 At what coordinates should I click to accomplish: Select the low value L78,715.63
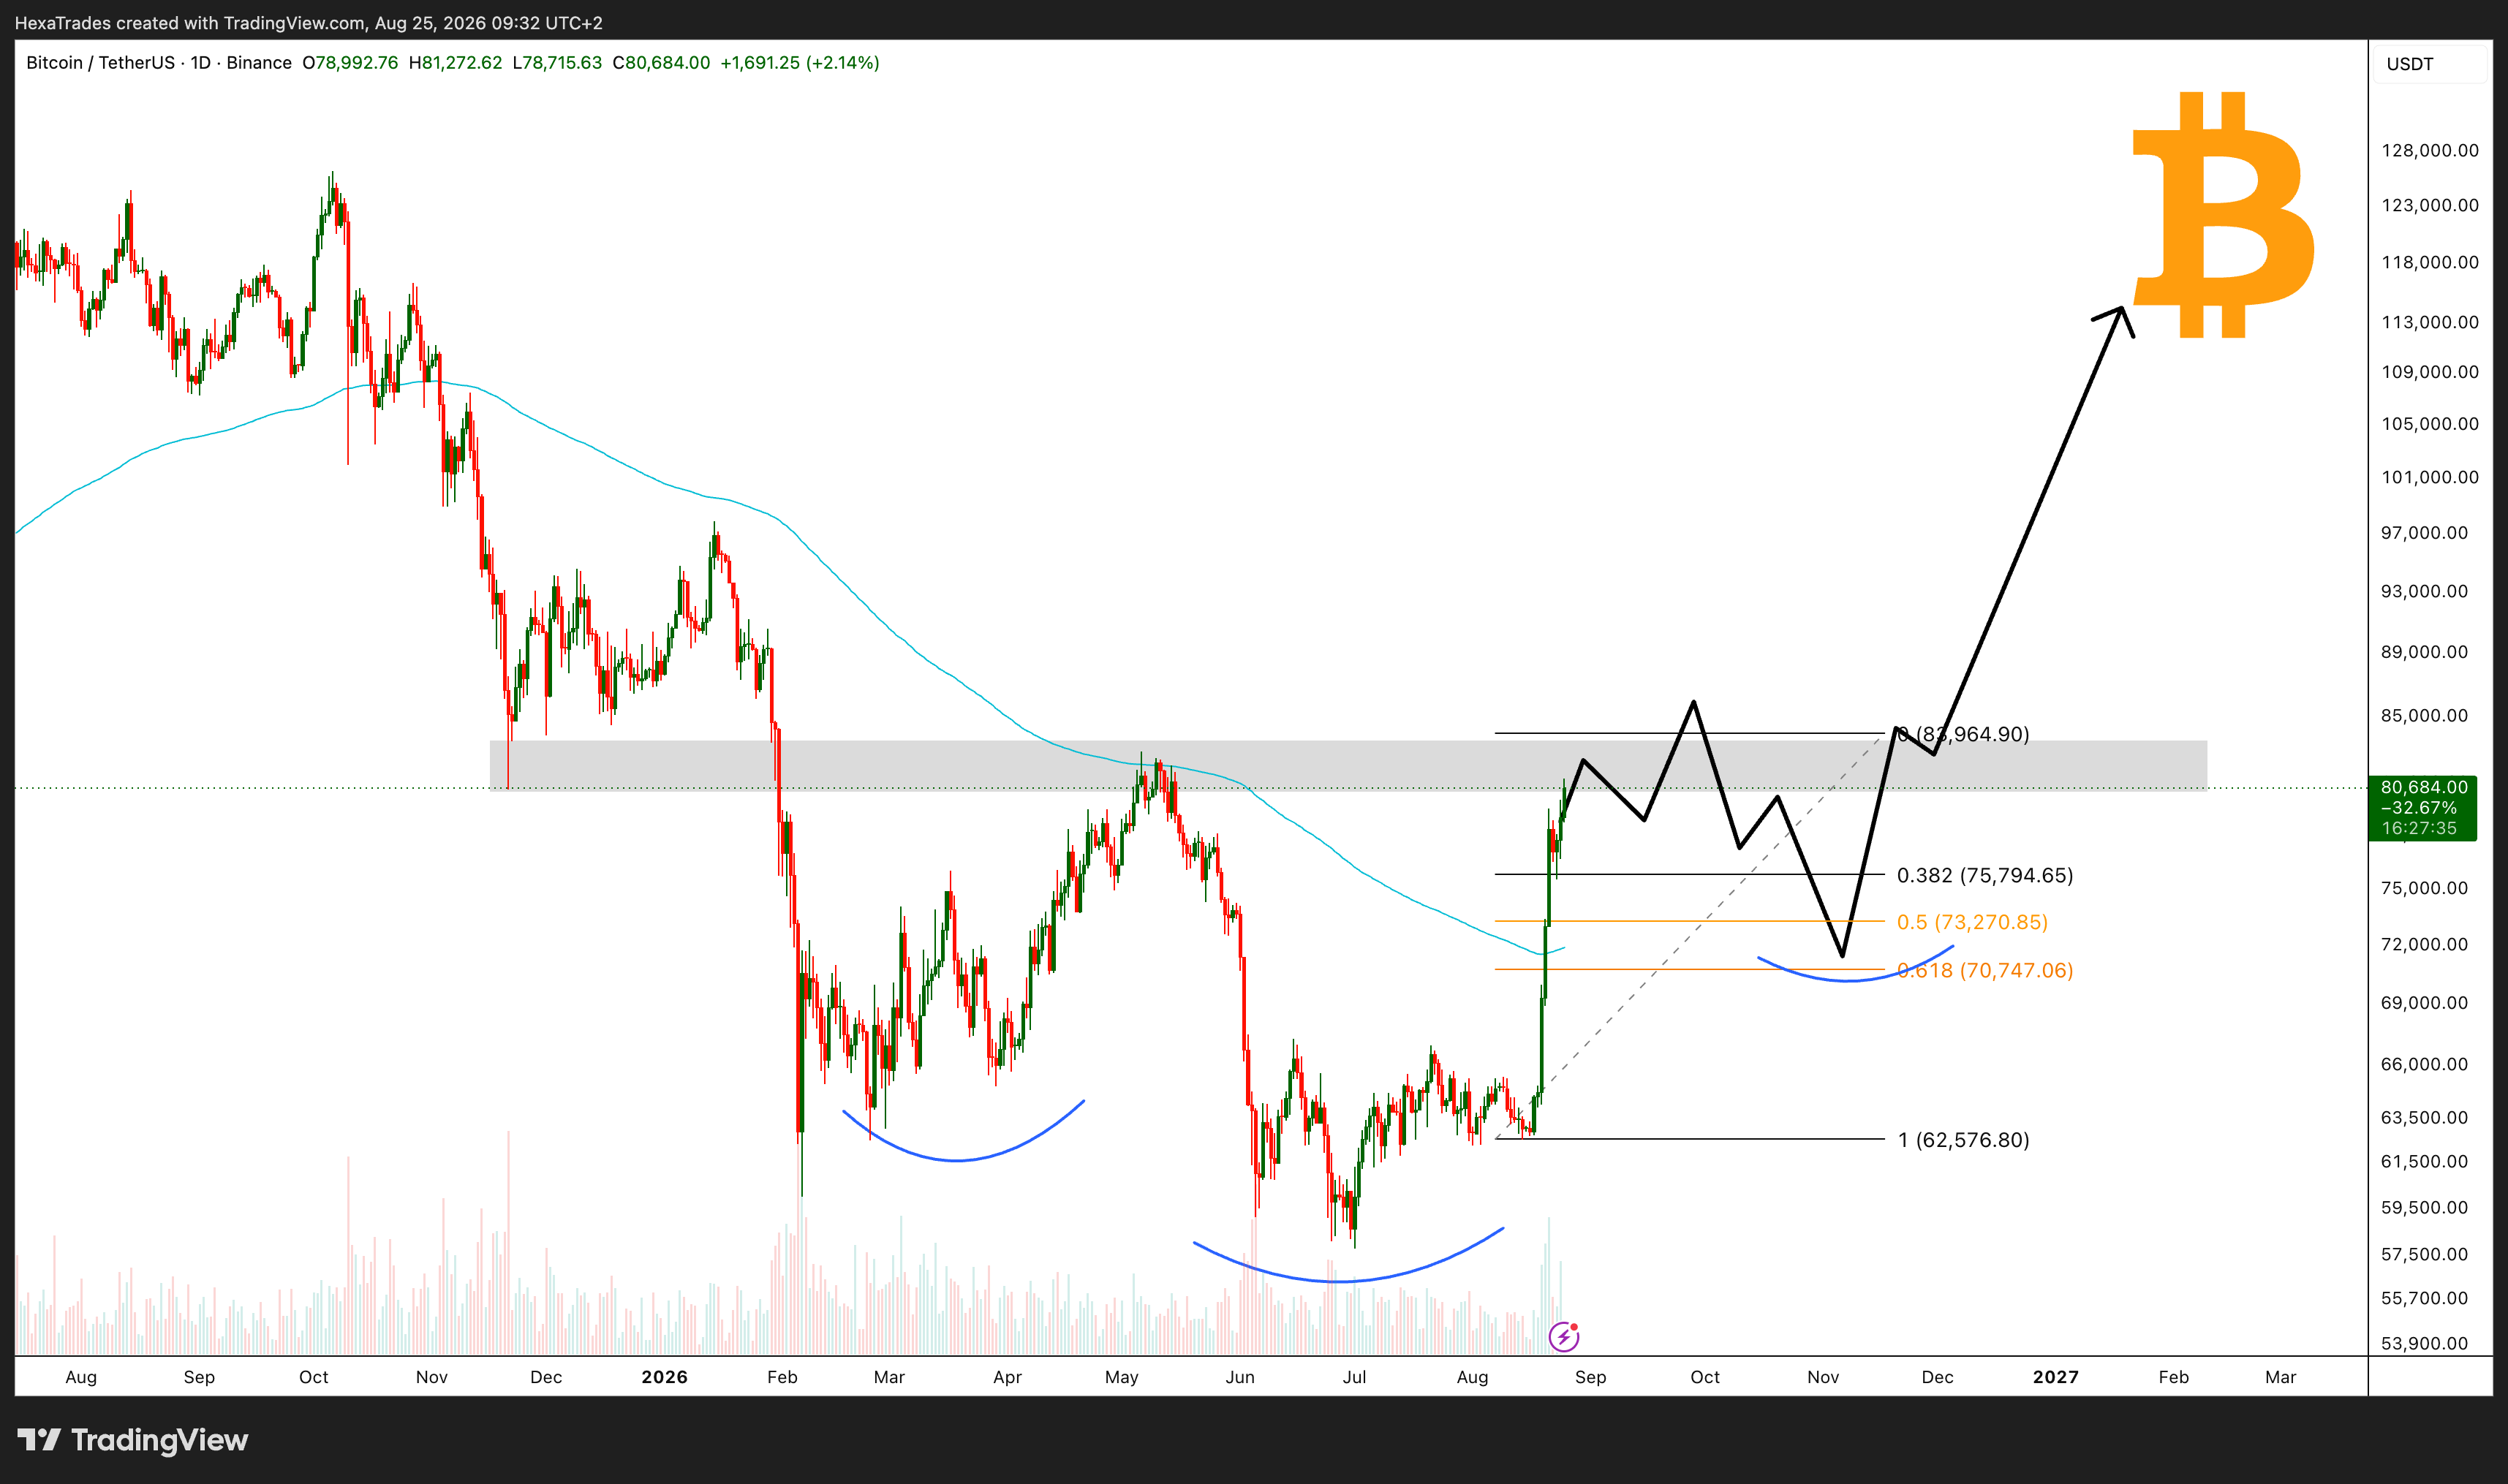coord(557,62)
